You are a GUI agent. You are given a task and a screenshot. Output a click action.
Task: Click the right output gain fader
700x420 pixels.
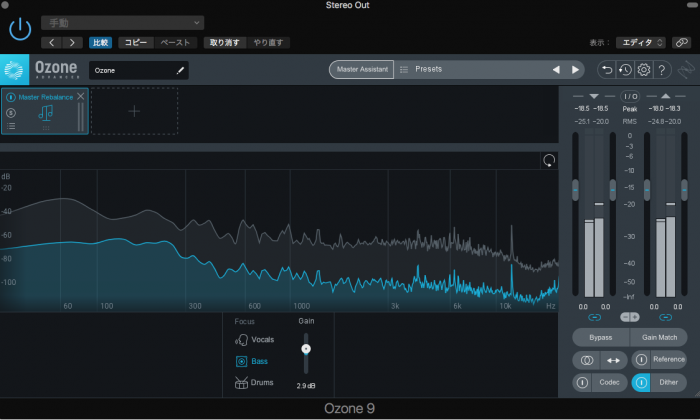684,190
